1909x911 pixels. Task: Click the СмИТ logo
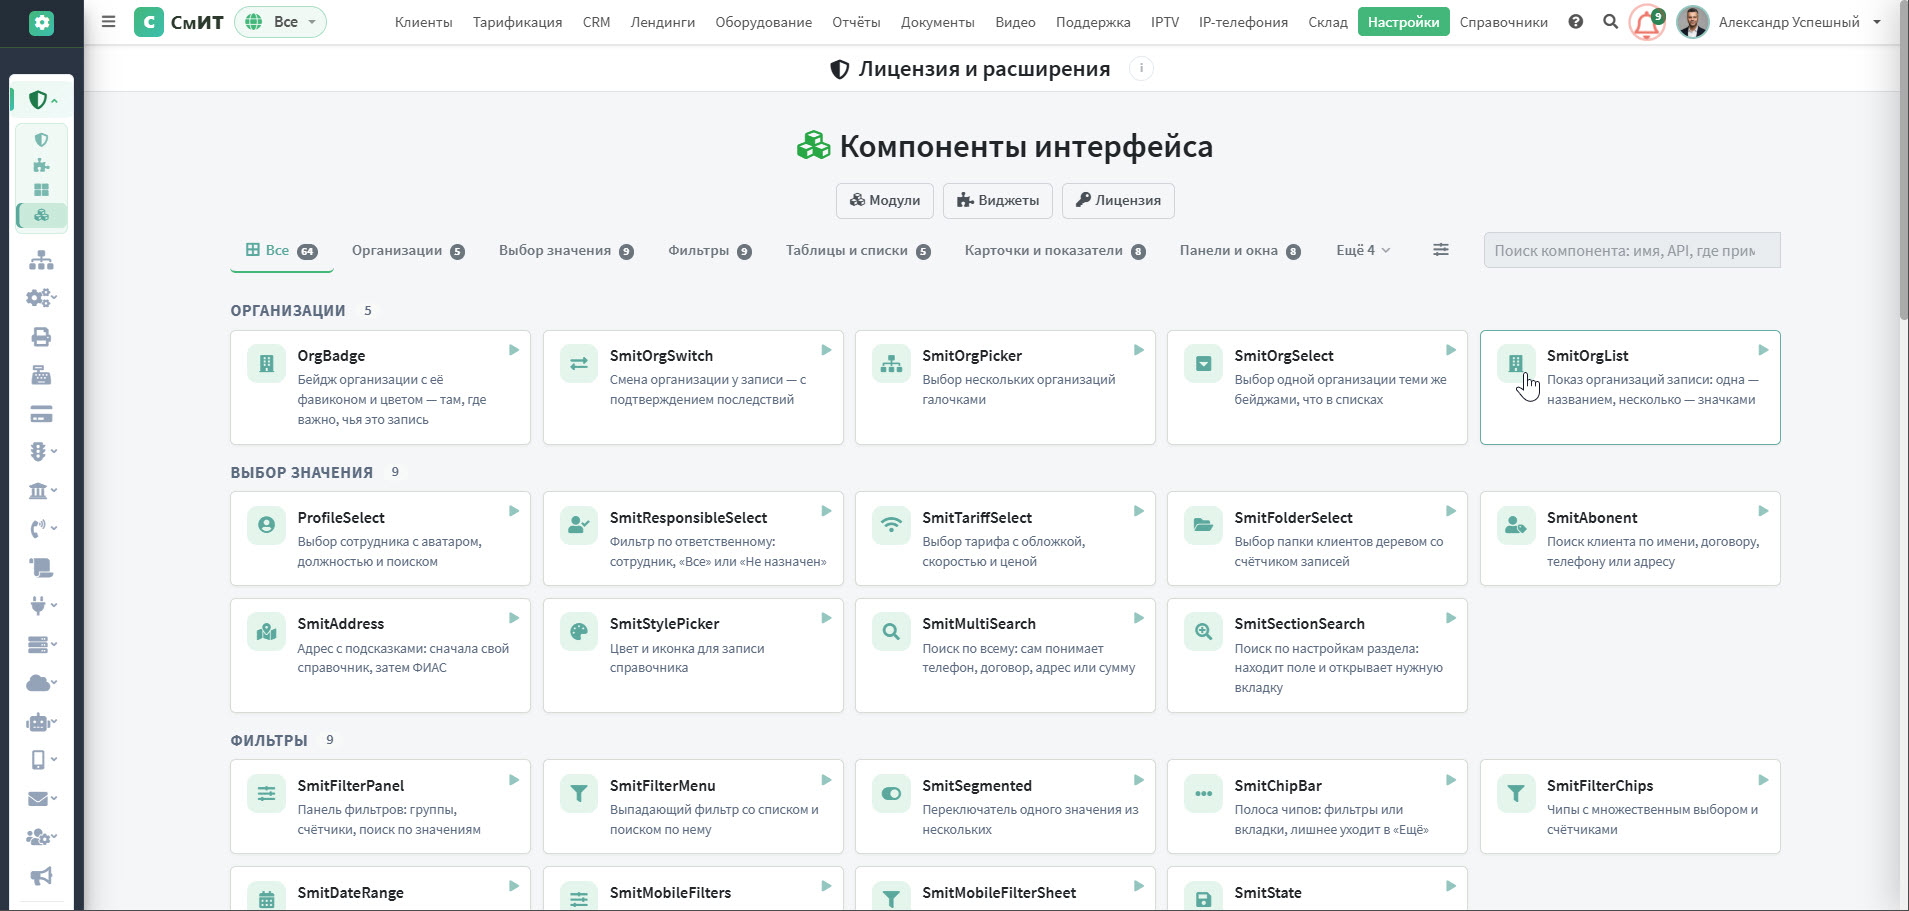click(180, 22)
